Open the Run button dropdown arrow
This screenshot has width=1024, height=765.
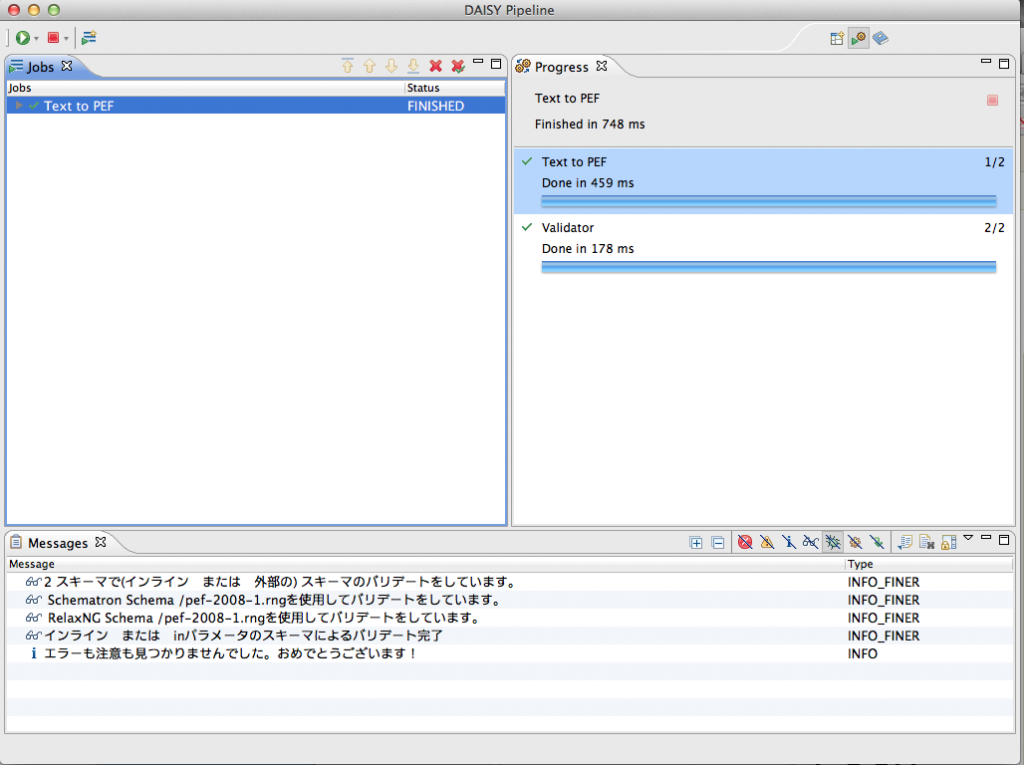(x=36, y=39)
